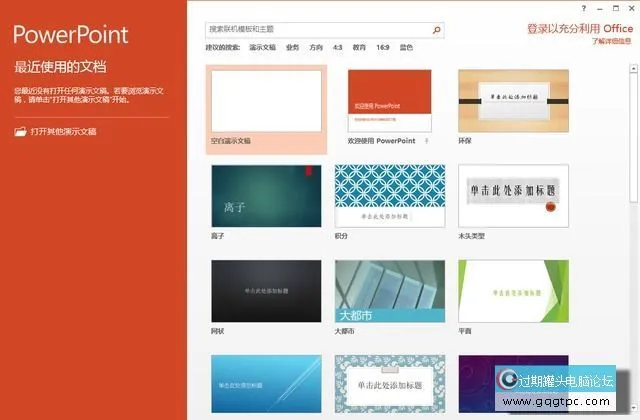This screenshot has height=420, width=640.
Task: Open the 离子 theme thumbnail
Action: point(265,196)
